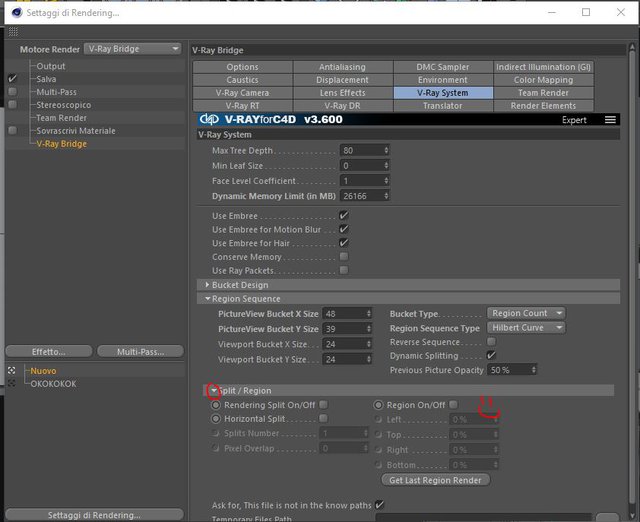Select Output in settings tree
The height and width of the screenshot is (522, 640).
tap(51, 66)
